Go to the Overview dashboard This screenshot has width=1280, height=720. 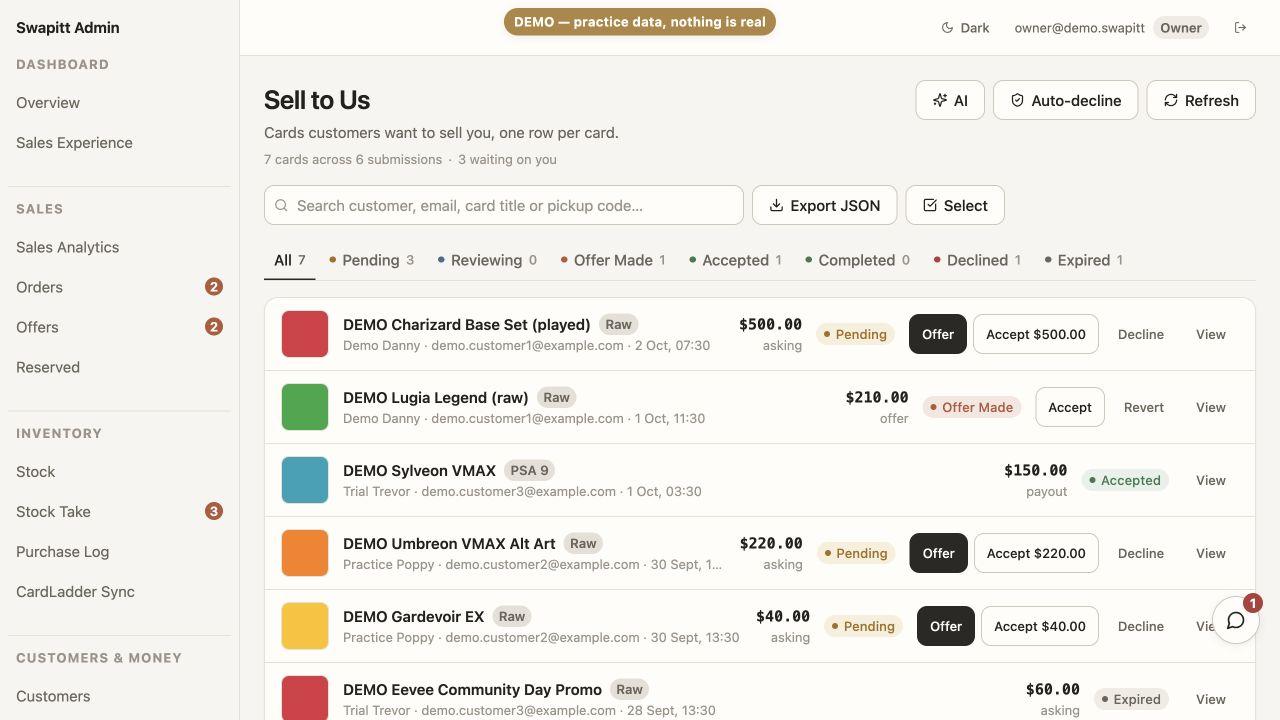click(119, 102)
